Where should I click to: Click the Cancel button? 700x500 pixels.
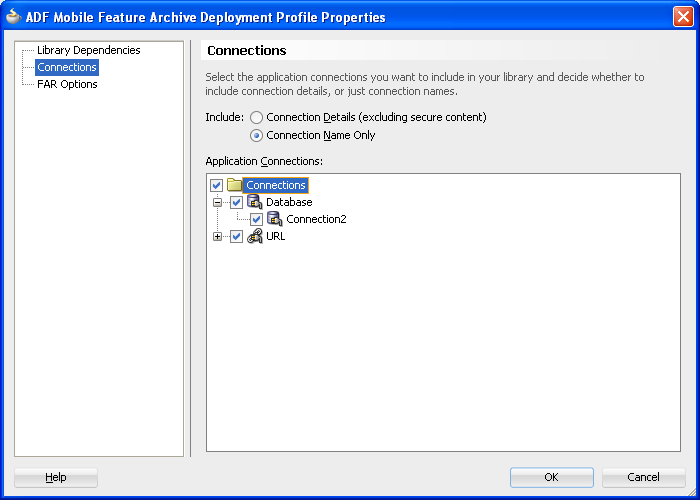[x=643, y=477]
